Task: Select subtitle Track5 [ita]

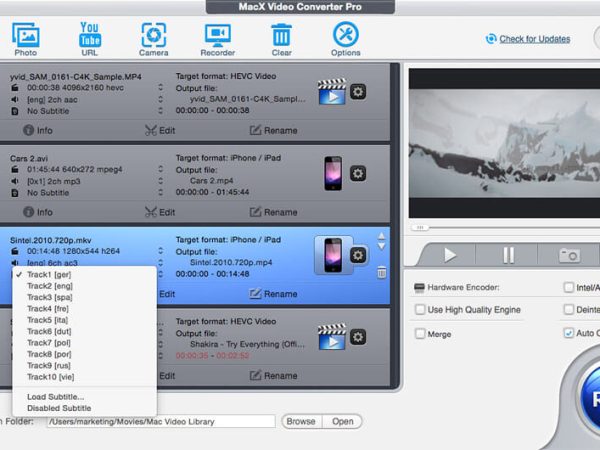Action: 85,320
